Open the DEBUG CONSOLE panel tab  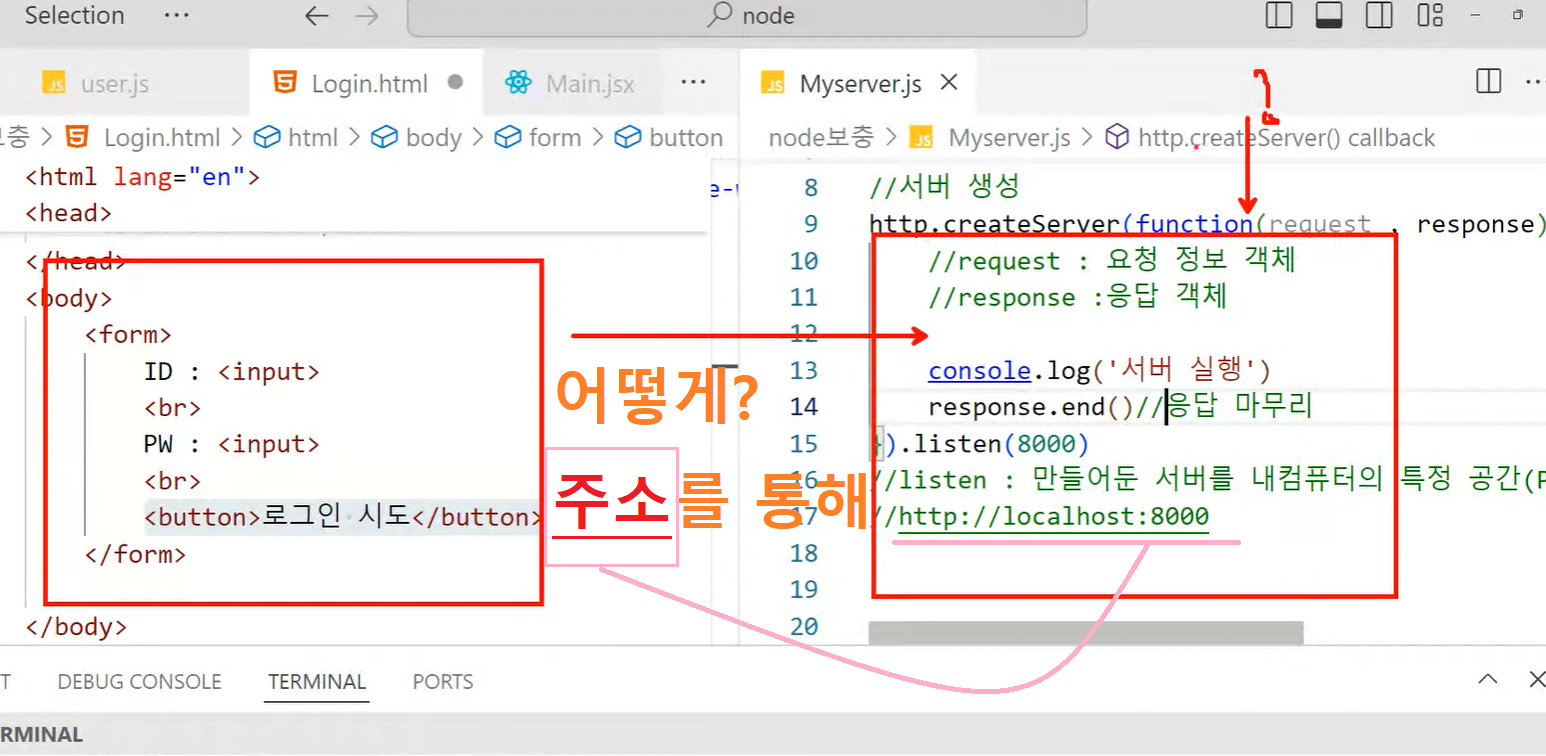click(139, 682)
